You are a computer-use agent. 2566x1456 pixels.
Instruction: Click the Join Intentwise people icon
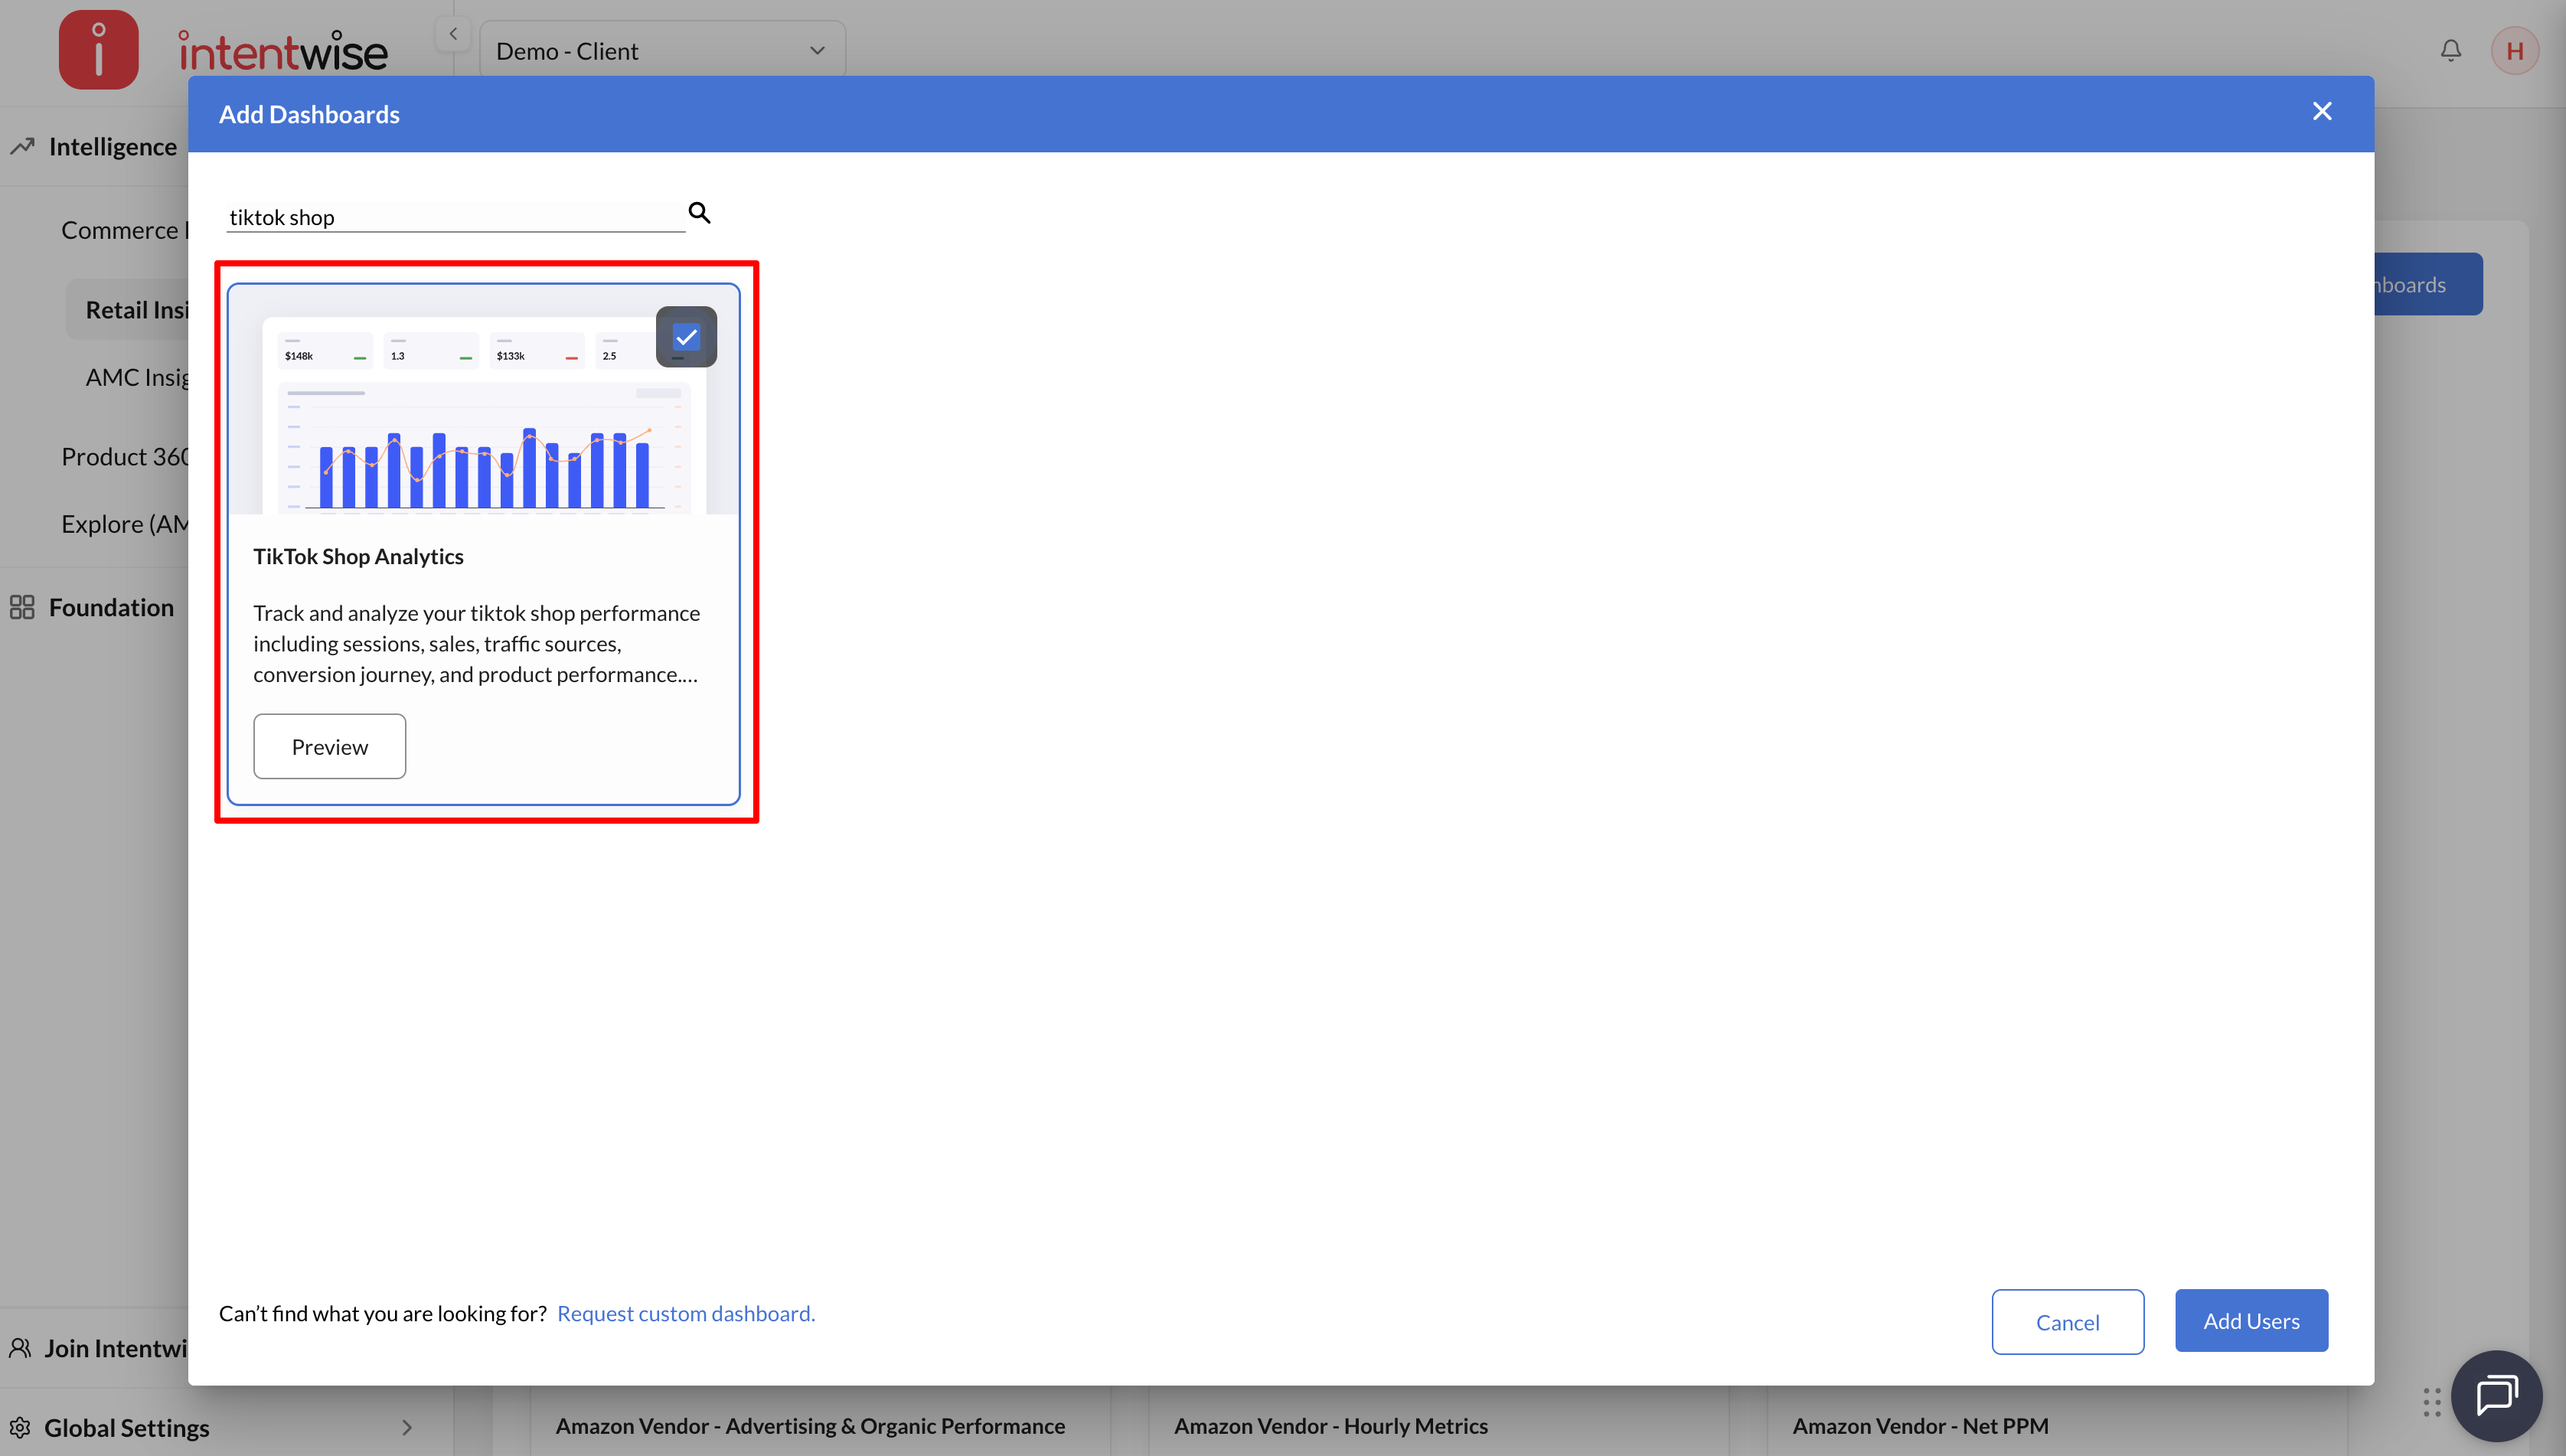[20, 1348]
